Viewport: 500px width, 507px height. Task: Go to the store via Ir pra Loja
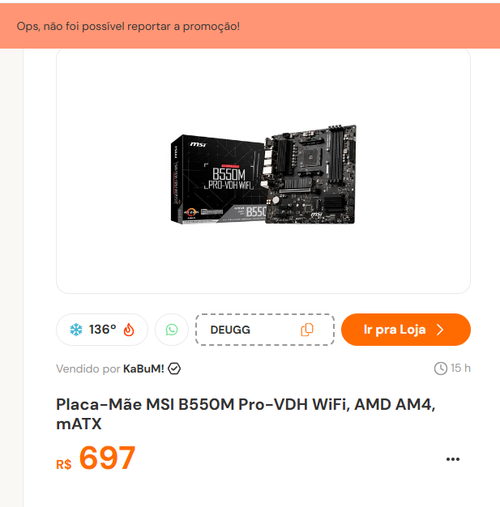[x=406, y=330]
